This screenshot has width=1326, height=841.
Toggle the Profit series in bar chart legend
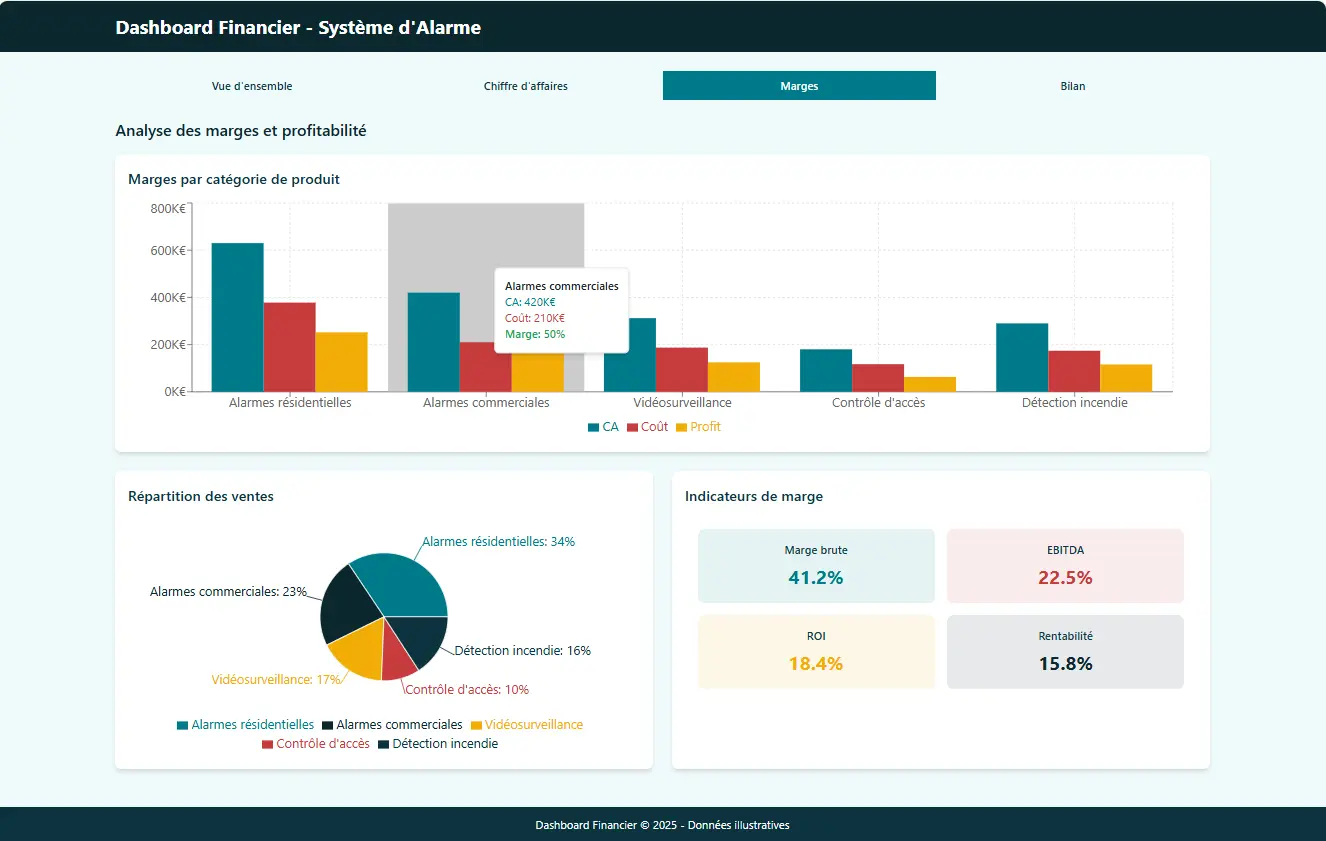click(x=698, y=427)
